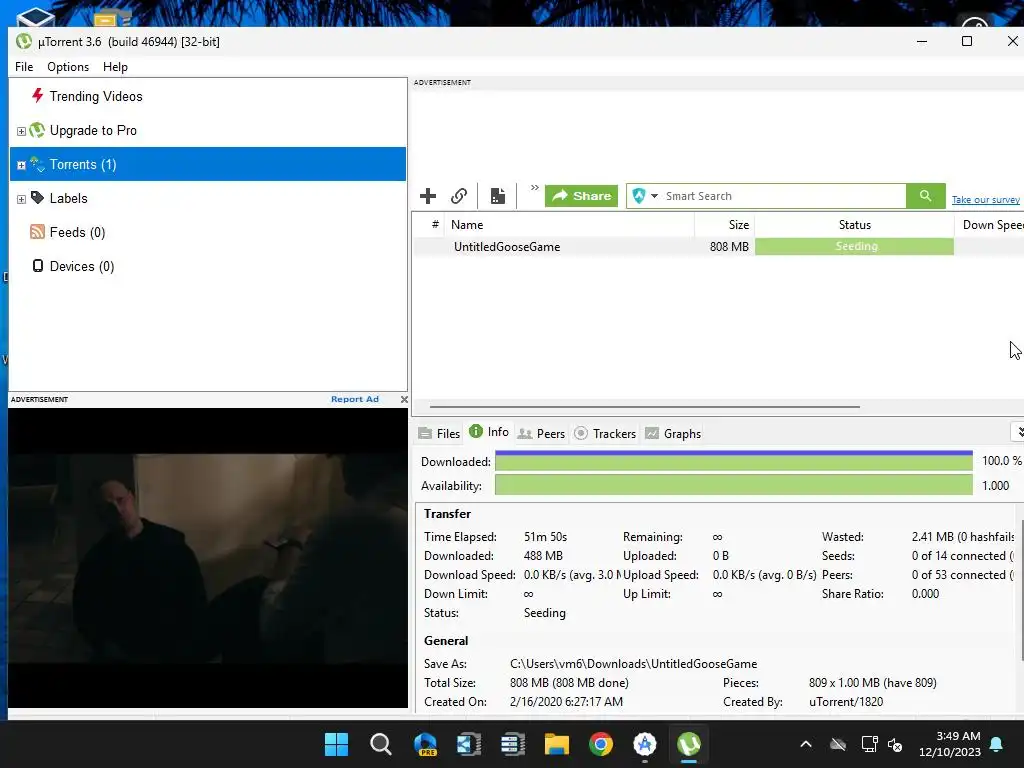Open Windows Search from the taskbar
Viewport: 1024px width, 768px height.
tap(381, 744)
